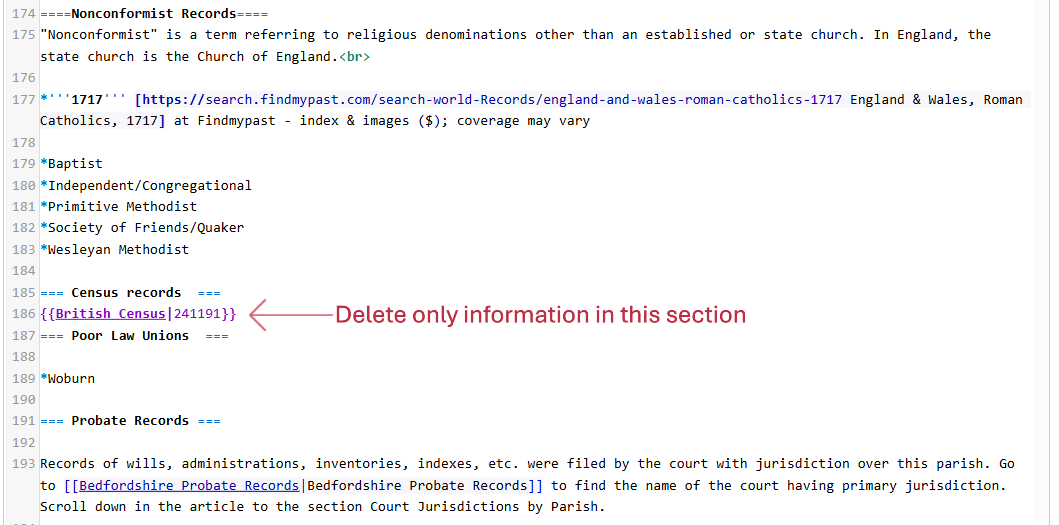Select line number 174 in the gutter

point(24,14)
